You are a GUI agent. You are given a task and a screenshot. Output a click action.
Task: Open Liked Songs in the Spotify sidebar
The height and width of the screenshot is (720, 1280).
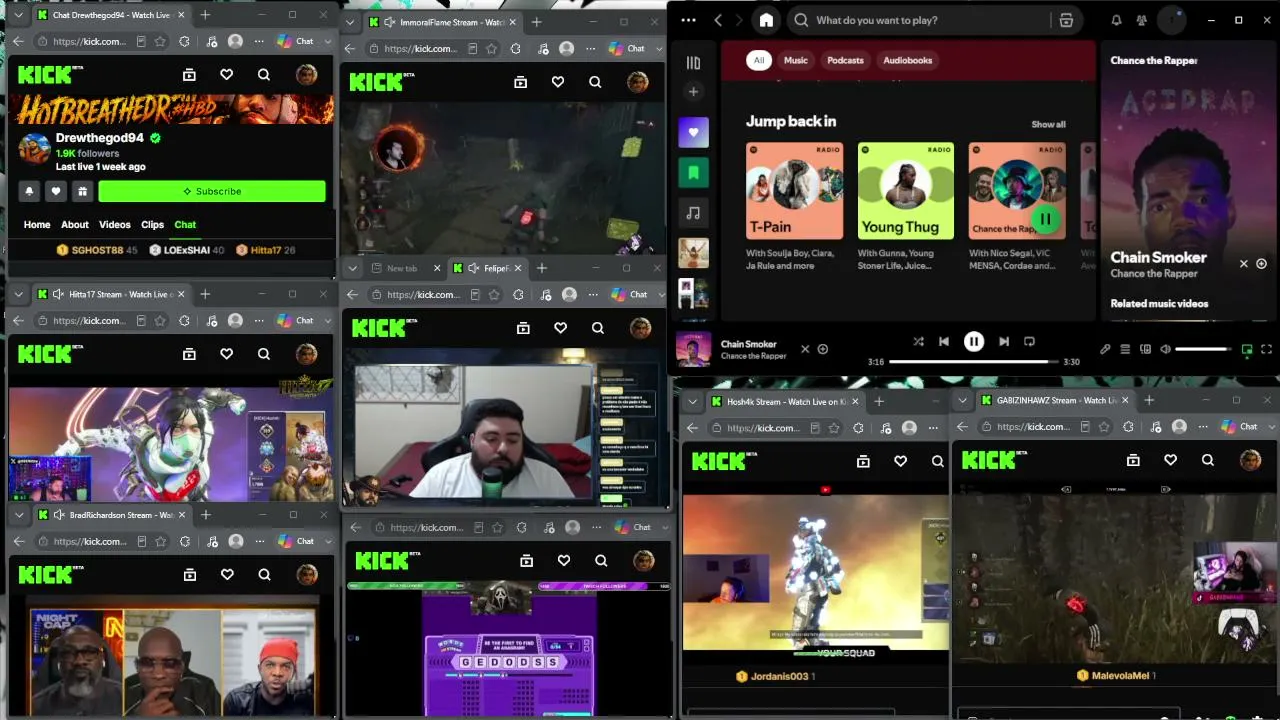pos(693,132)
